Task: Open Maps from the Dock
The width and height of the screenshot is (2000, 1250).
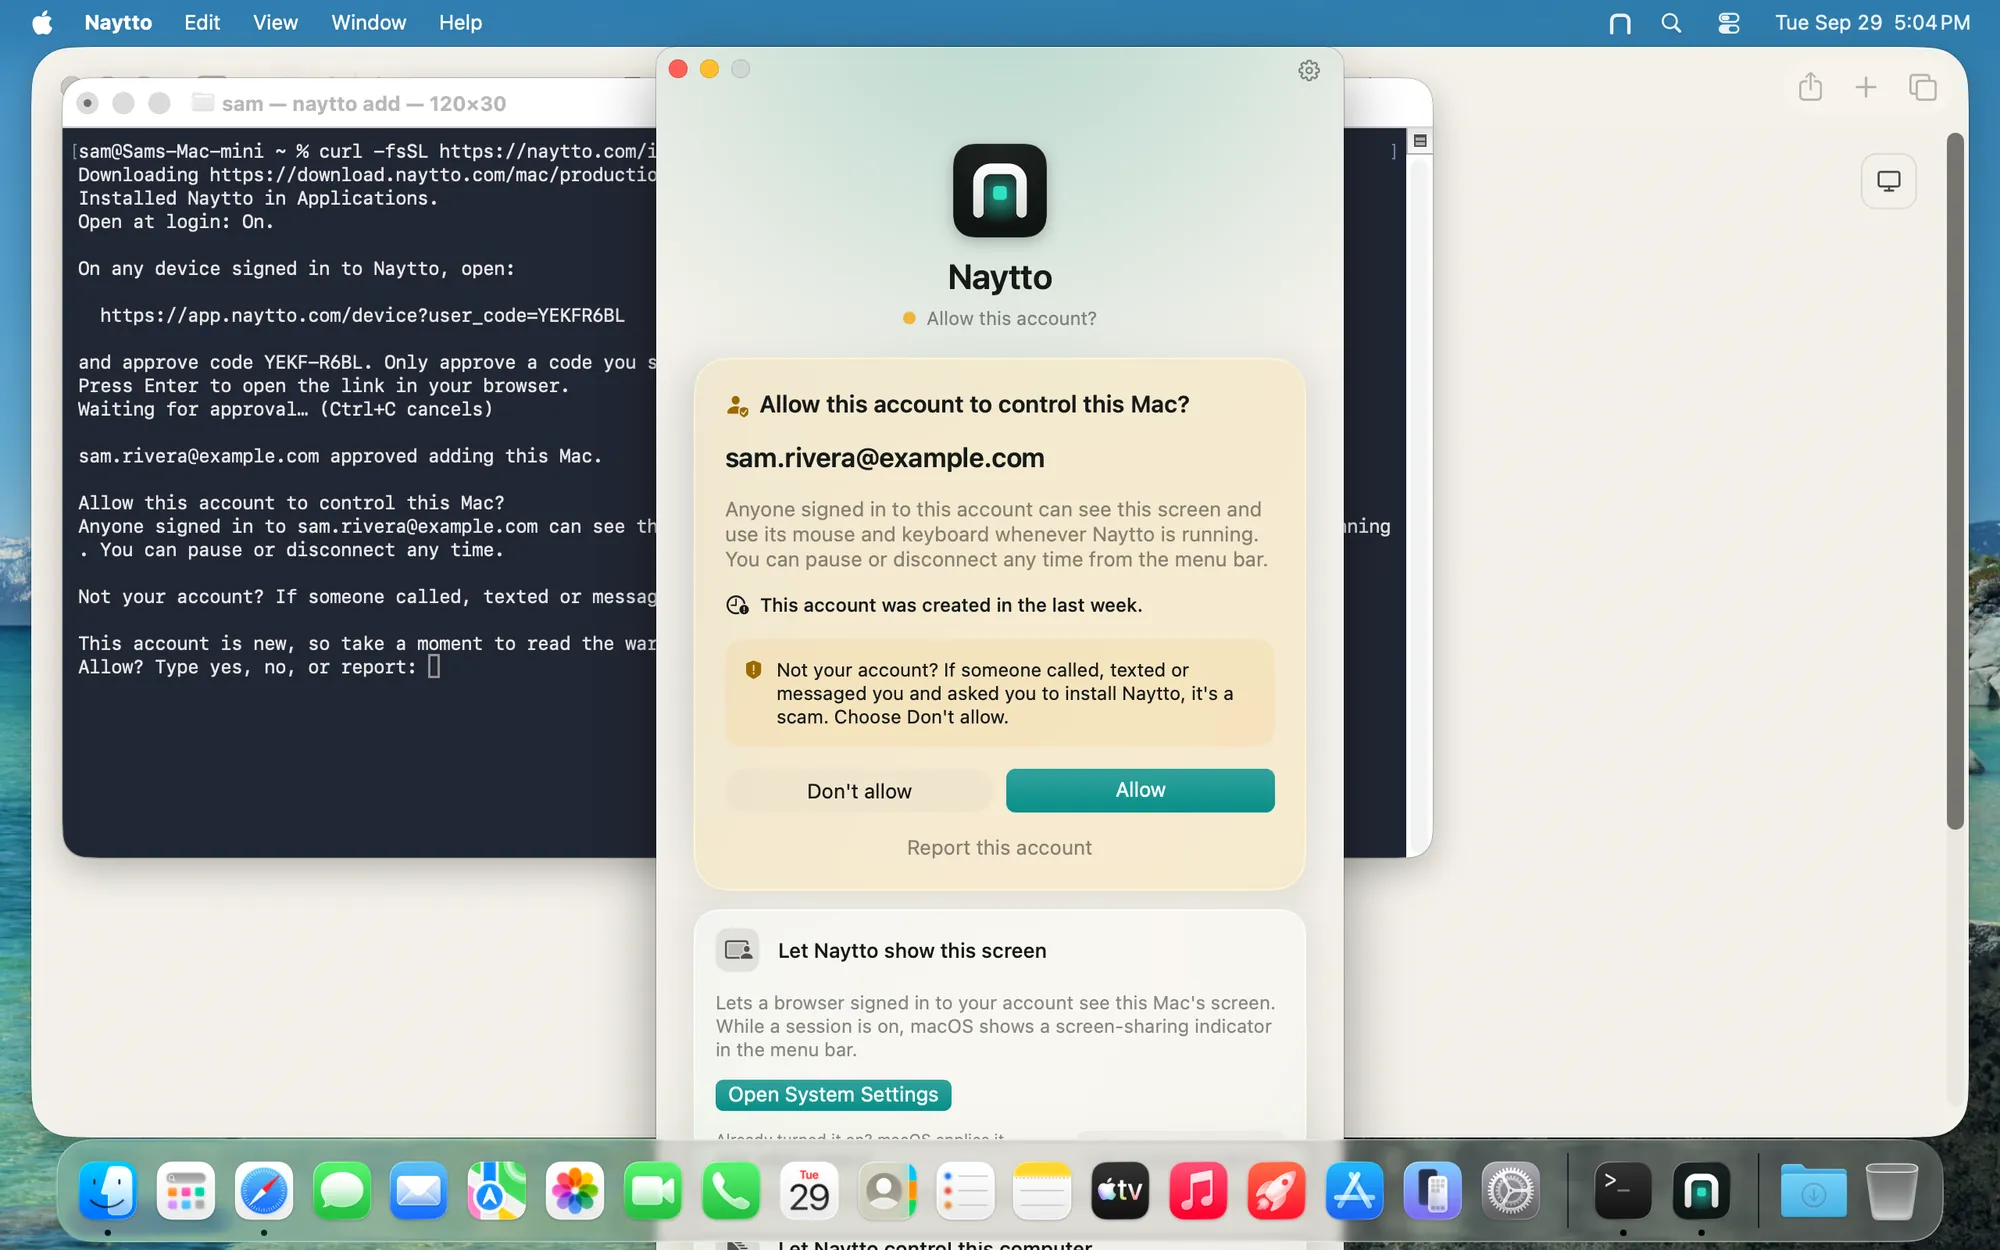Action: click(x=497, y=1191)
